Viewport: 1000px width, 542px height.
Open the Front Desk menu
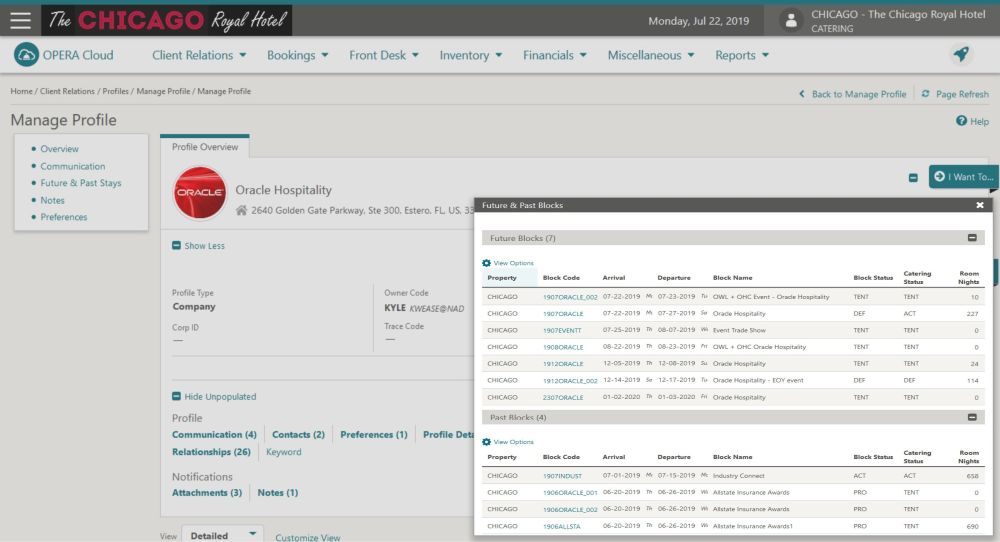[x=384, y=55]
